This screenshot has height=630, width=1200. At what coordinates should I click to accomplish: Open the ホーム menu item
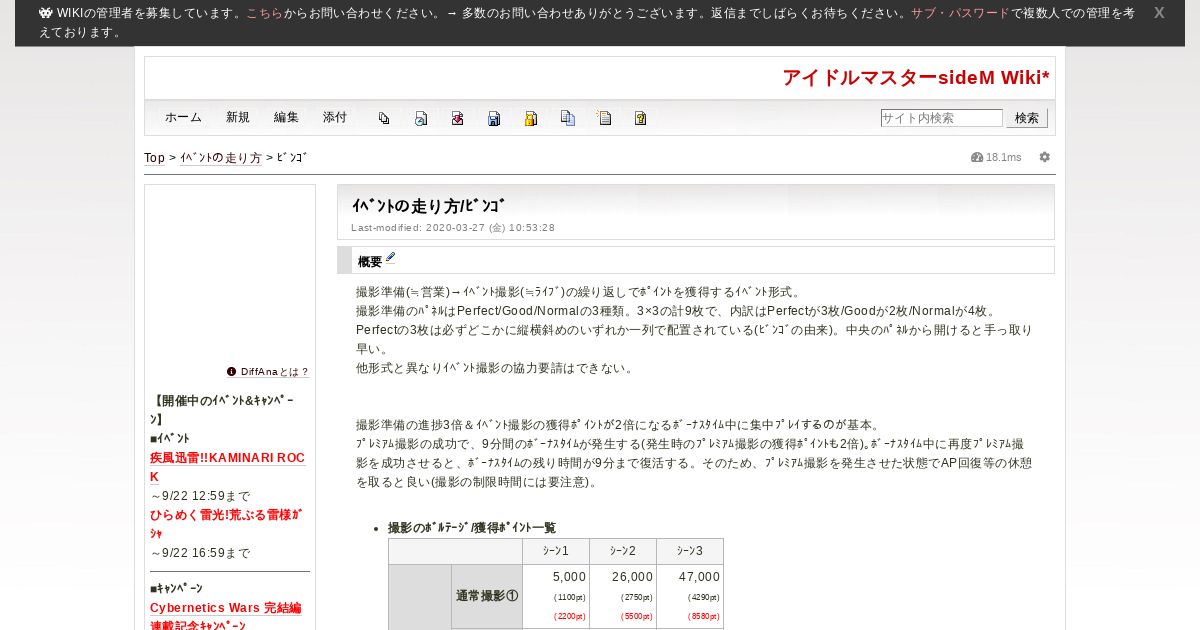(x=183, y=117)
